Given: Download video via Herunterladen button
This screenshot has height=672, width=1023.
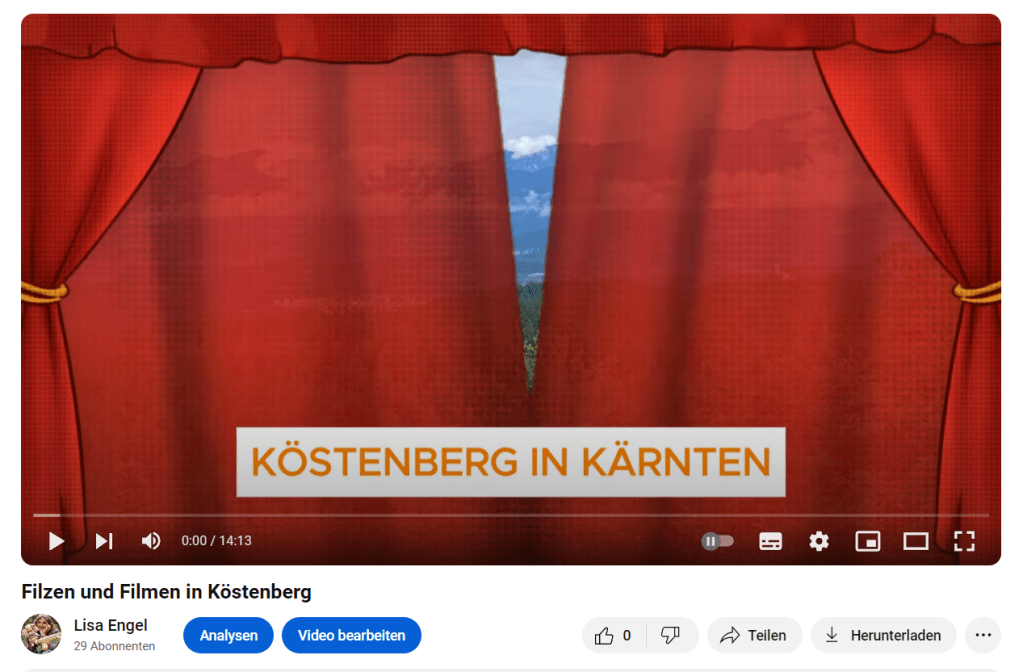Looking at the screenshot, I should [883, 635].
